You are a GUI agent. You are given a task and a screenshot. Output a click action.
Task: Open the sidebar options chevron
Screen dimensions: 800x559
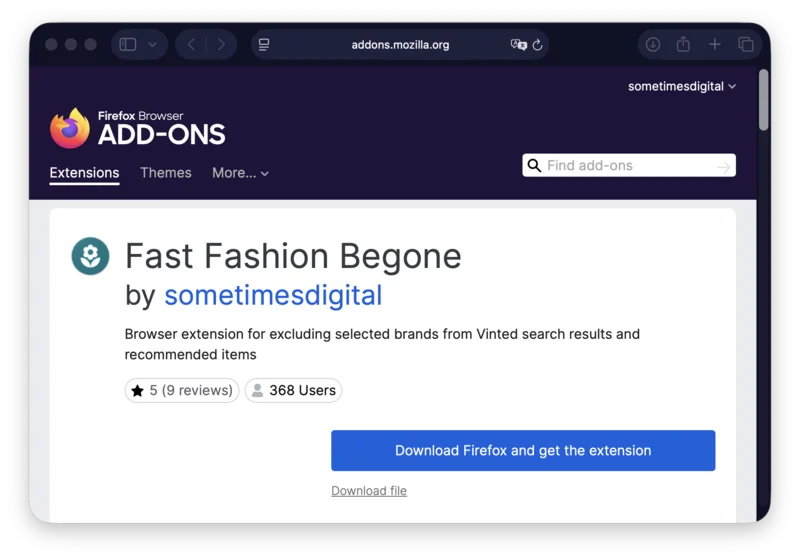tap(153, 45)
